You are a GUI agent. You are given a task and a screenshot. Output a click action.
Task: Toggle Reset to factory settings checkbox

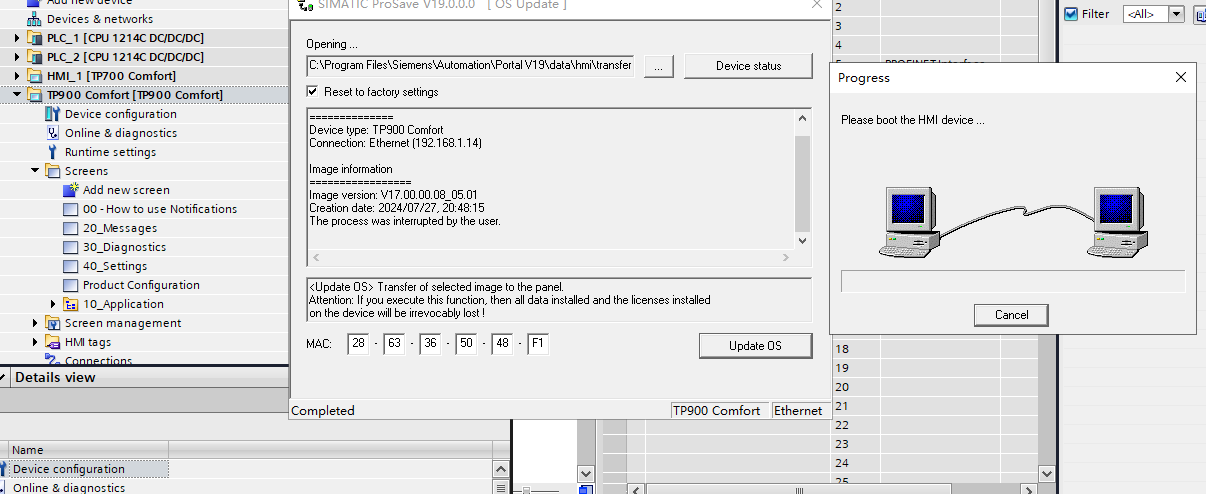313,92
